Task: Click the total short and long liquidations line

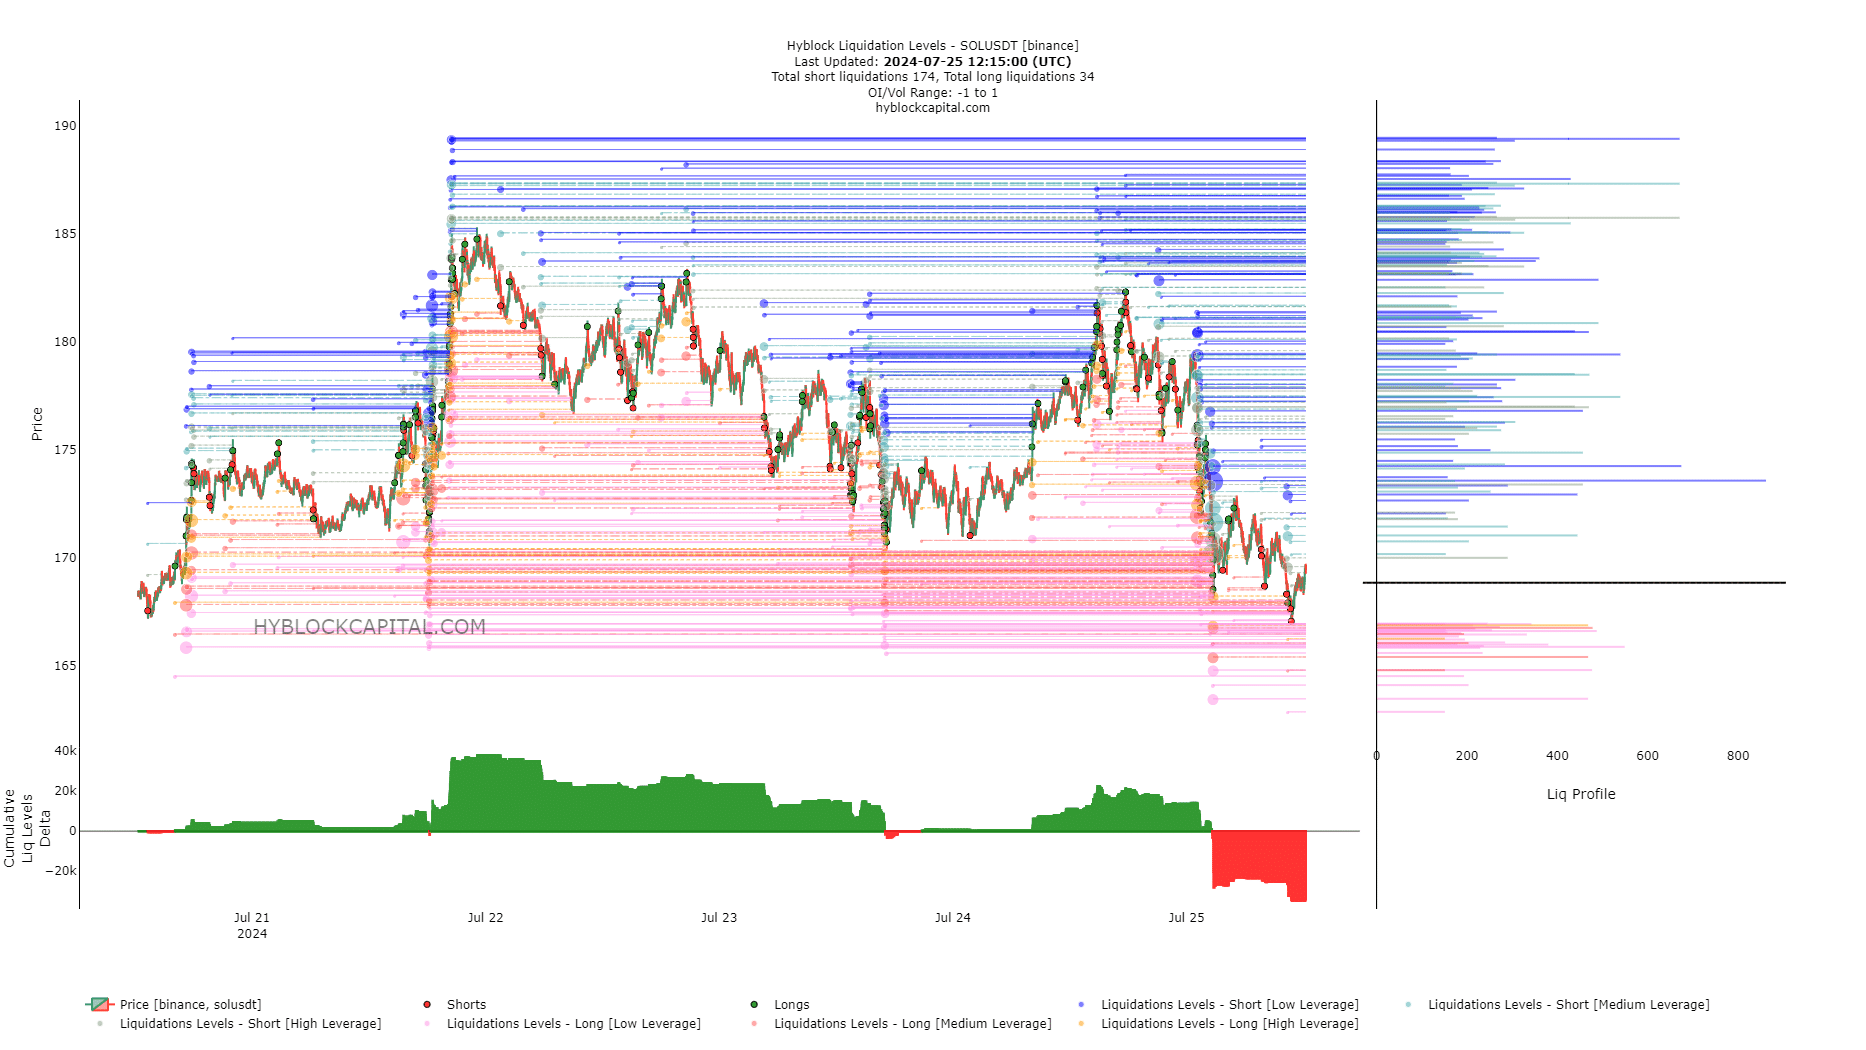Action: 932,77
